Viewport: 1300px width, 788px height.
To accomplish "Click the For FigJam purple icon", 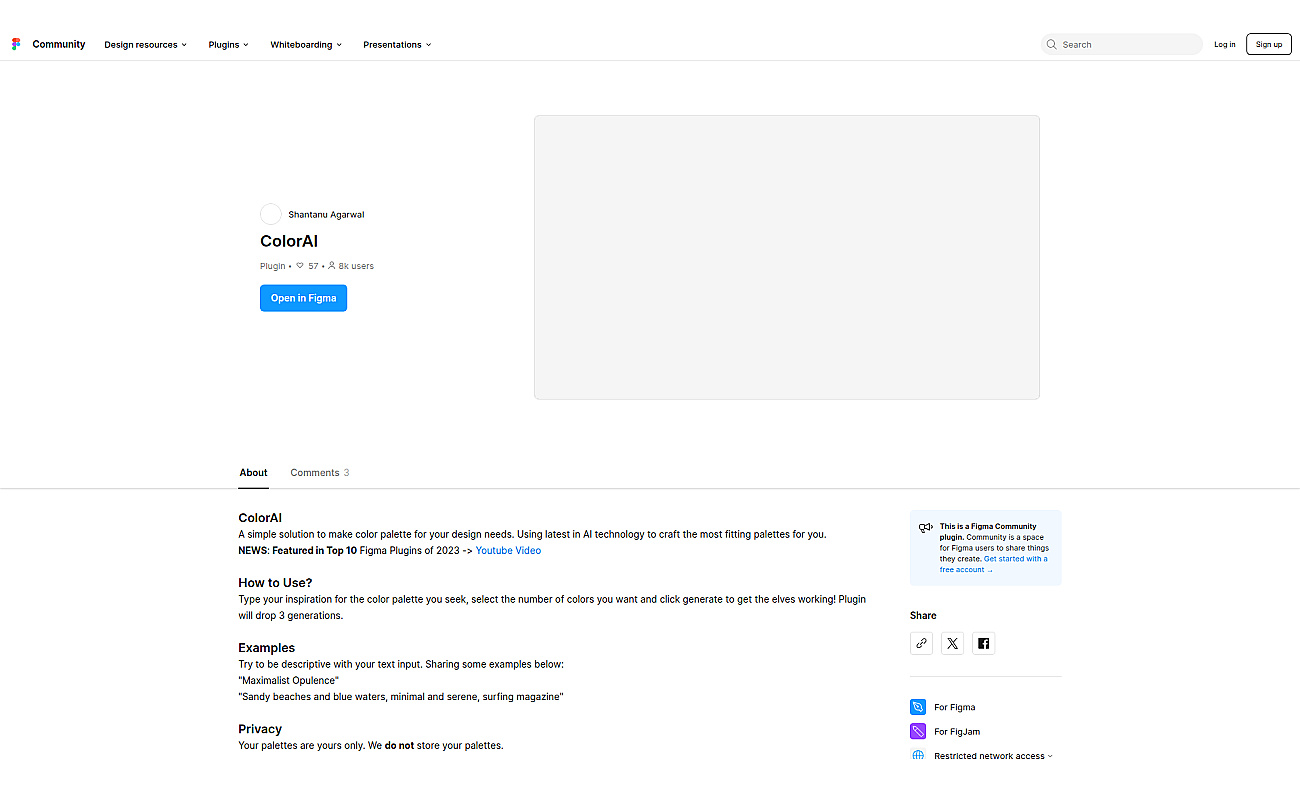I will click(918, 731).
